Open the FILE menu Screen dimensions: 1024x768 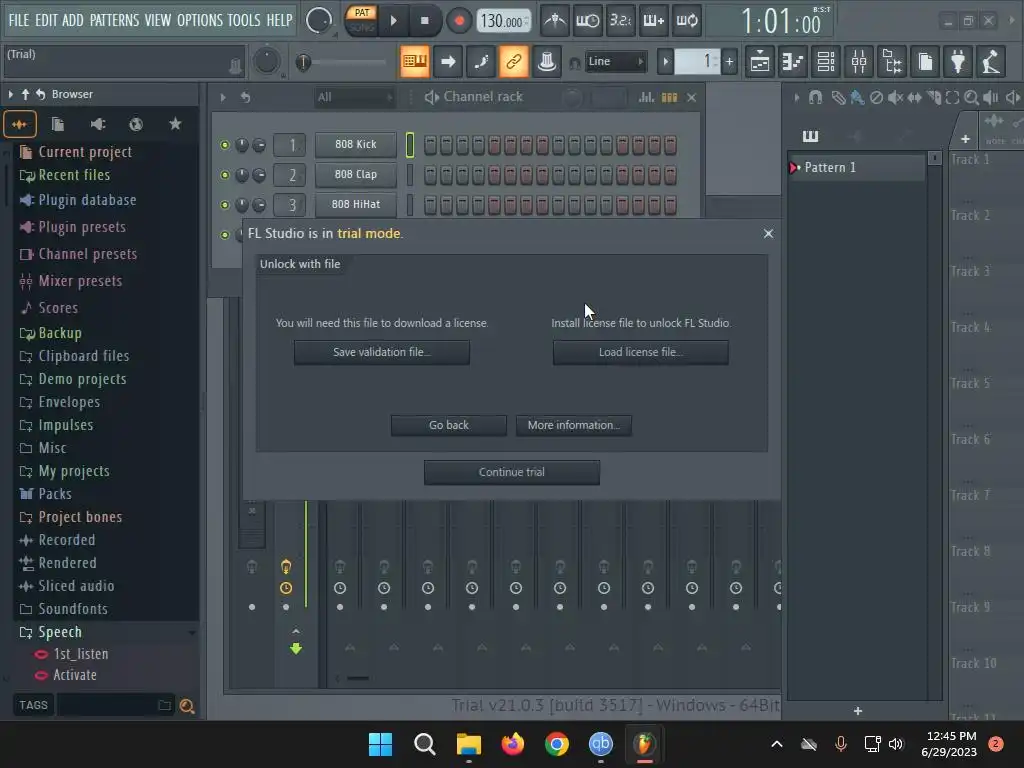coord(19,20)
